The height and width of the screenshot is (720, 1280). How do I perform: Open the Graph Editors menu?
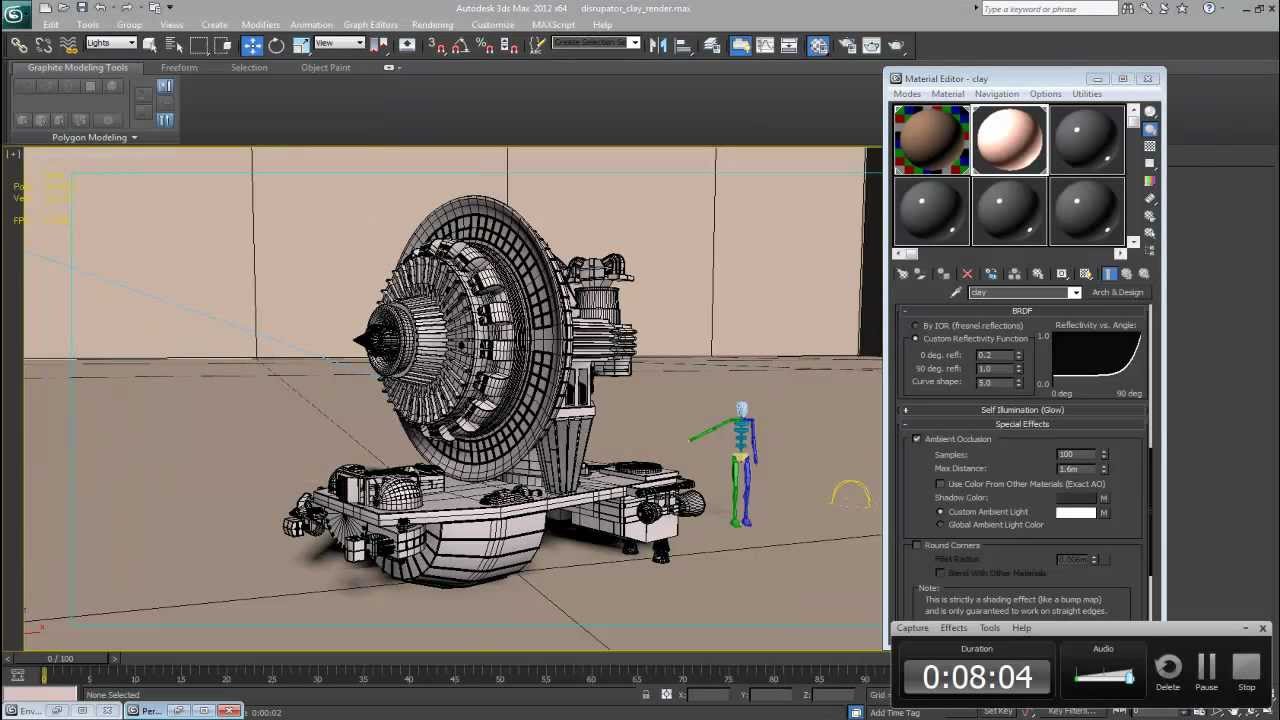pyautogui.click(x=370, y=25)
